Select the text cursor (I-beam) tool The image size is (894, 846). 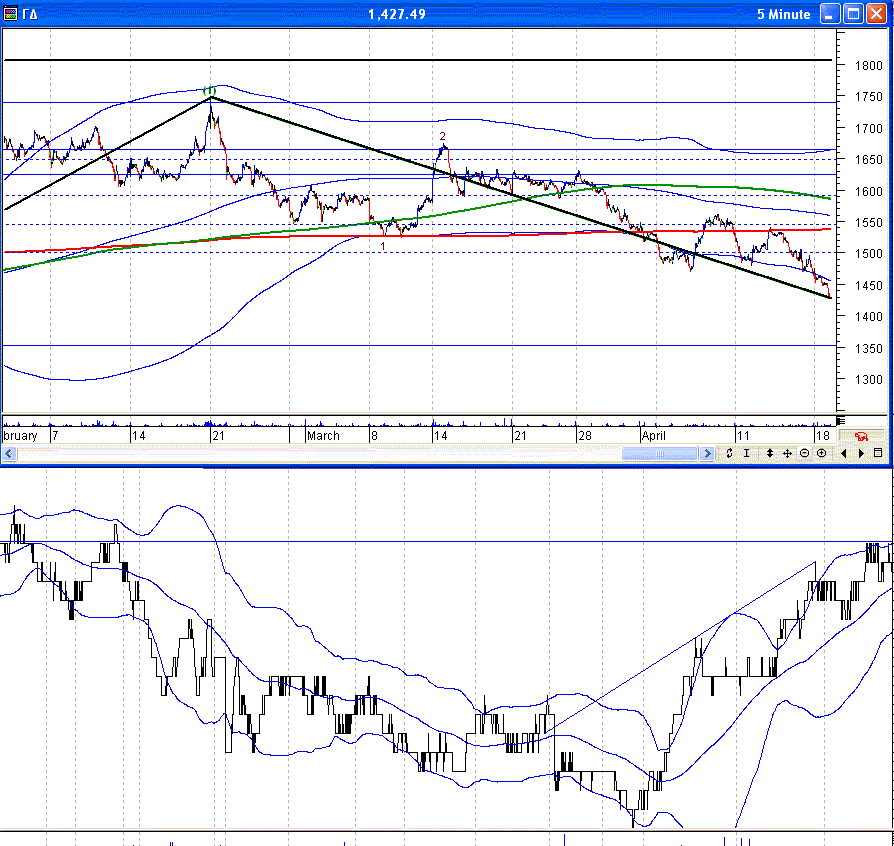[746, 453]
